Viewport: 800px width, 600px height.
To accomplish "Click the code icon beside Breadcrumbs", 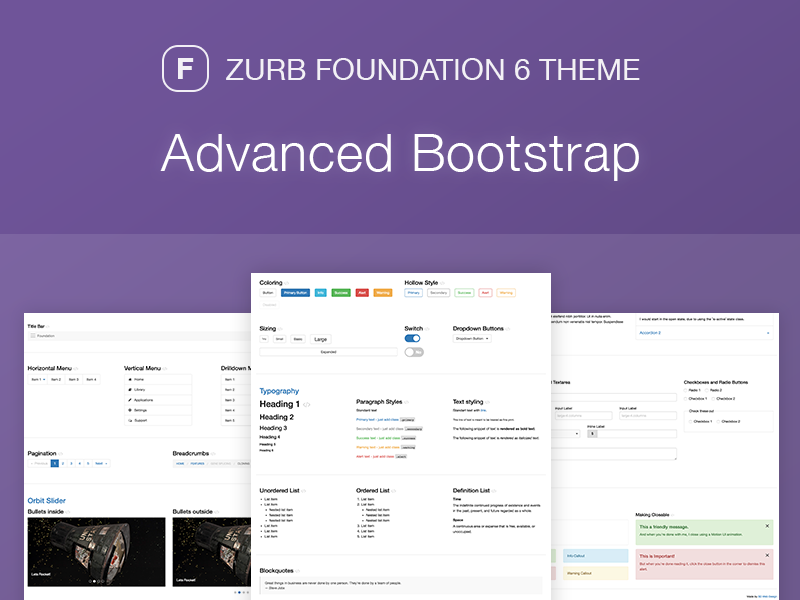I will click(213, 454).
